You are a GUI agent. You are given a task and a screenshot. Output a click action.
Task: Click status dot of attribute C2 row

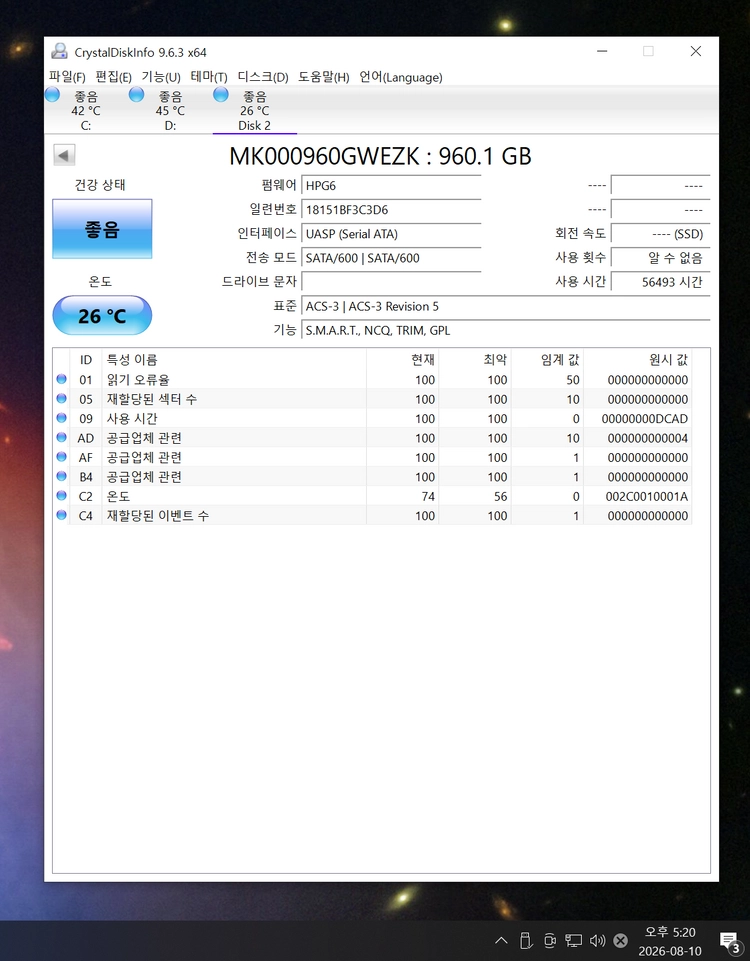pyautogui.click(x=61, y=495)
